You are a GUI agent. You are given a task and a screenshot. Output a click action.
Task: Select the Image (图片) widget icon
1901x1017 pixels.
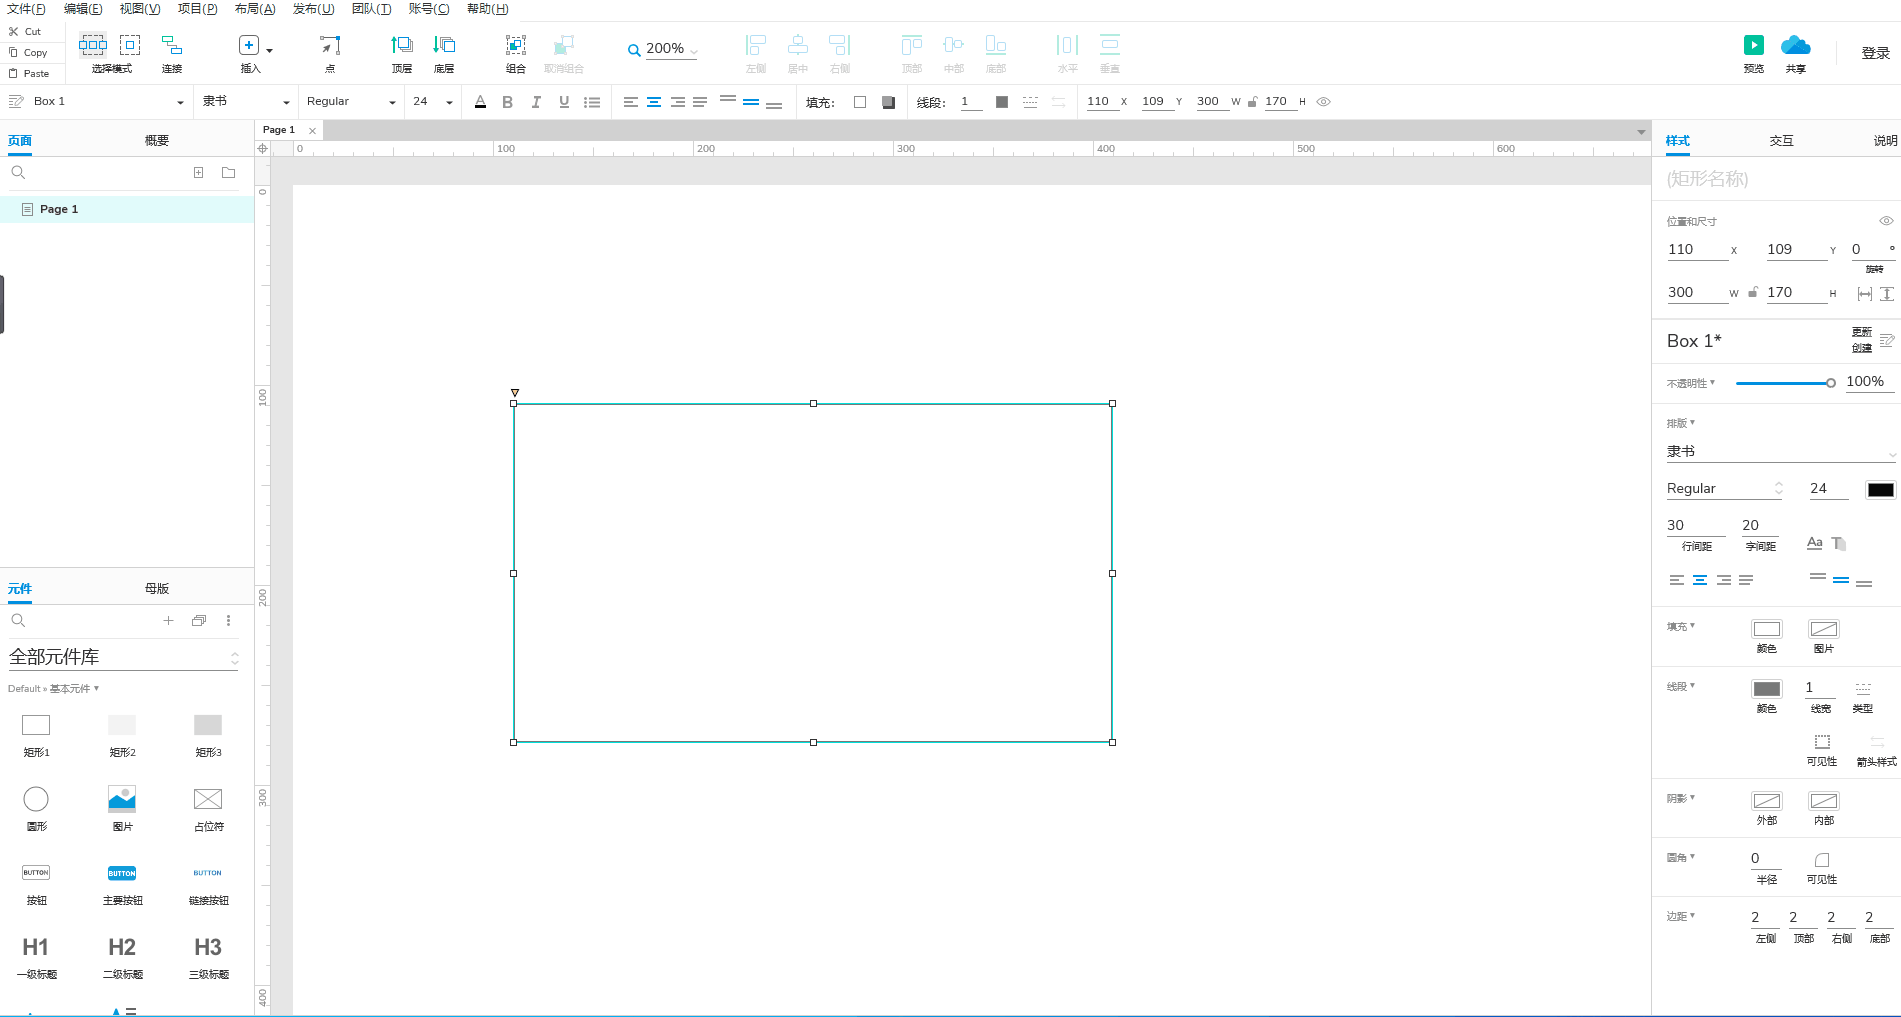(122, 799)
